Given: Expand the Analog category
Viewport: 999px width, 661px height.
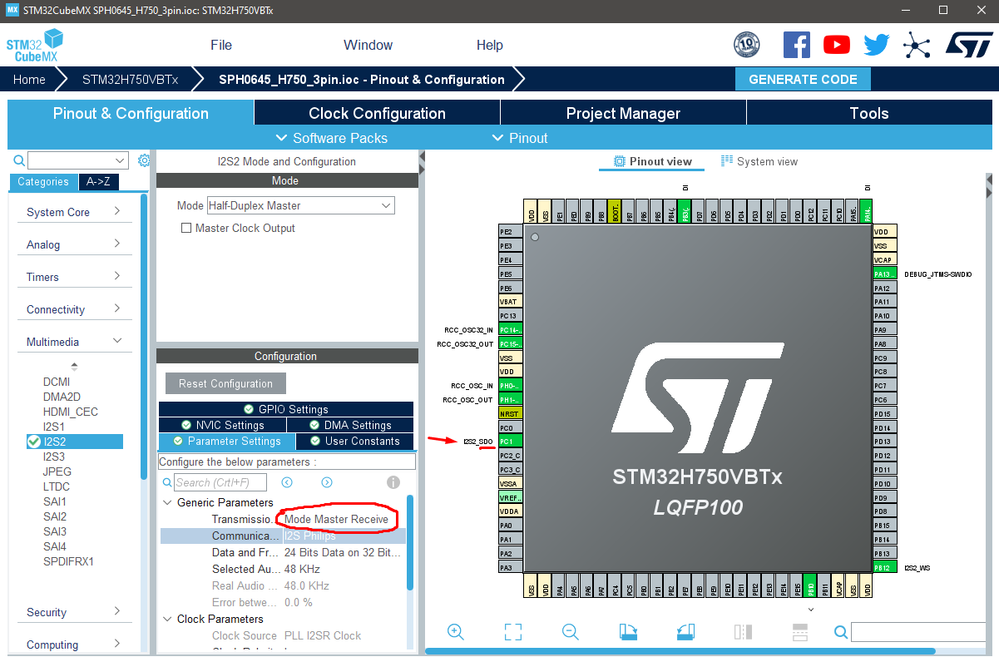Looking at the screenshot, I should 74,244.
